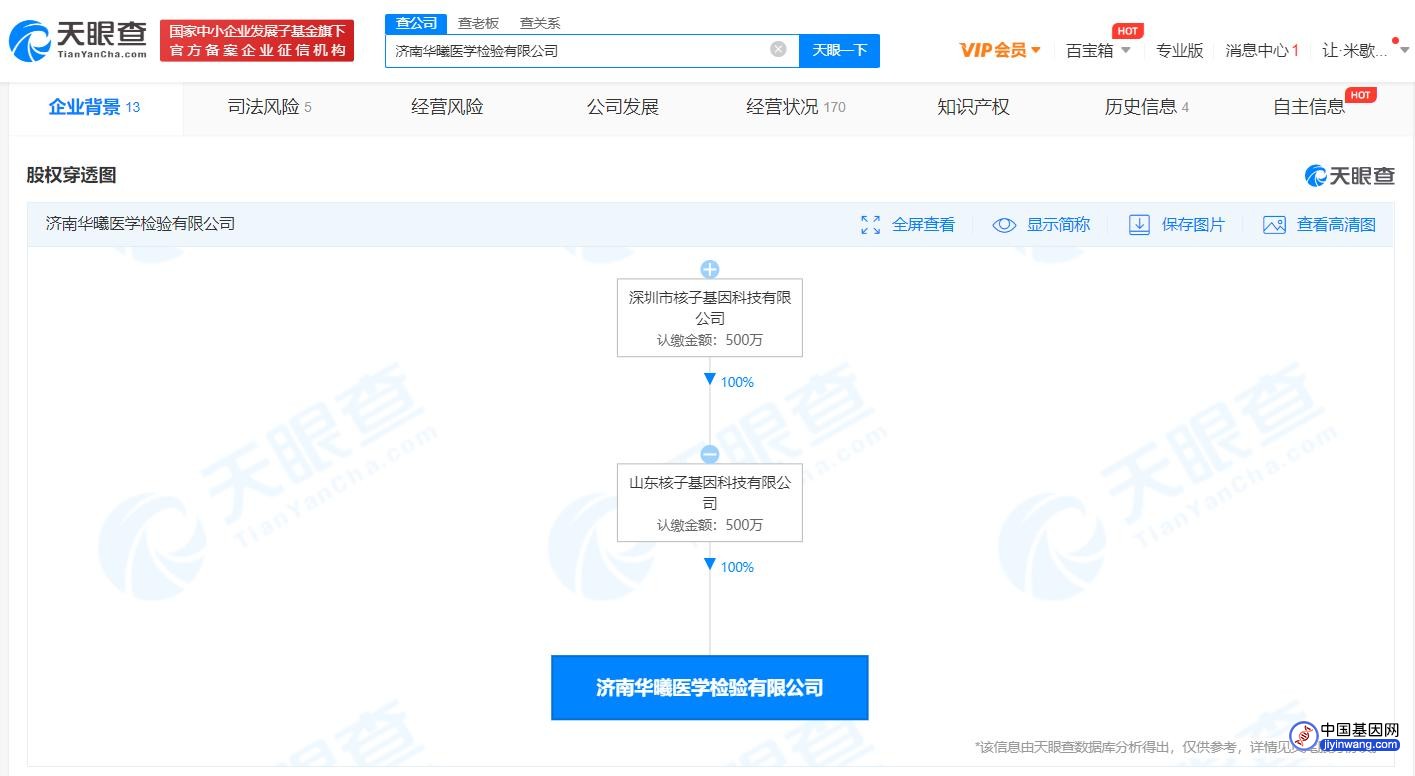This screenshot has width=1415, height=776.
Task: Click the 保存图片 download icon
Action: pos(1139,225)
